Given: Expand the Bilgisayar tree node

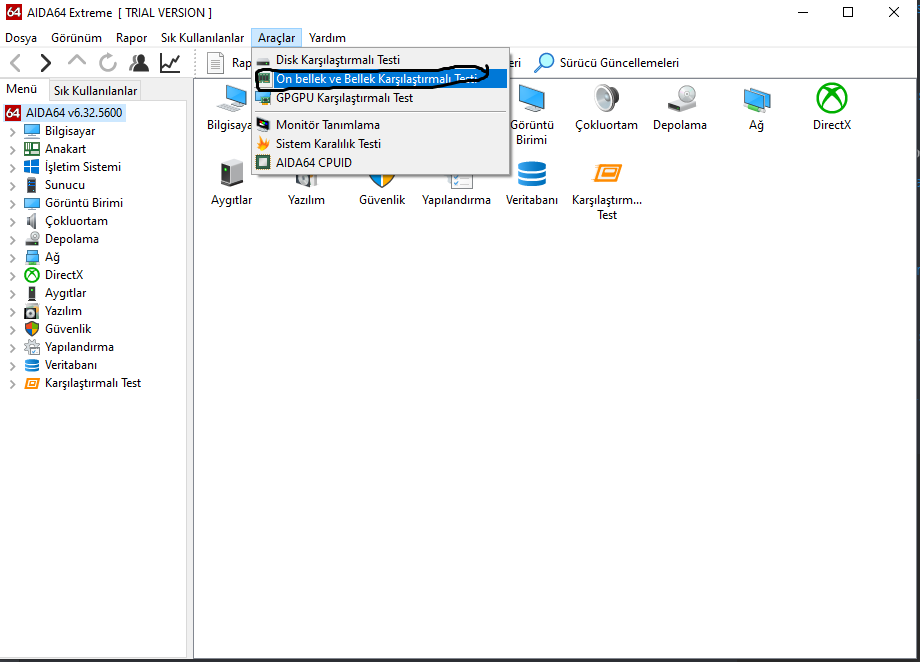Looking at the screenshot, I should (12, 131).
